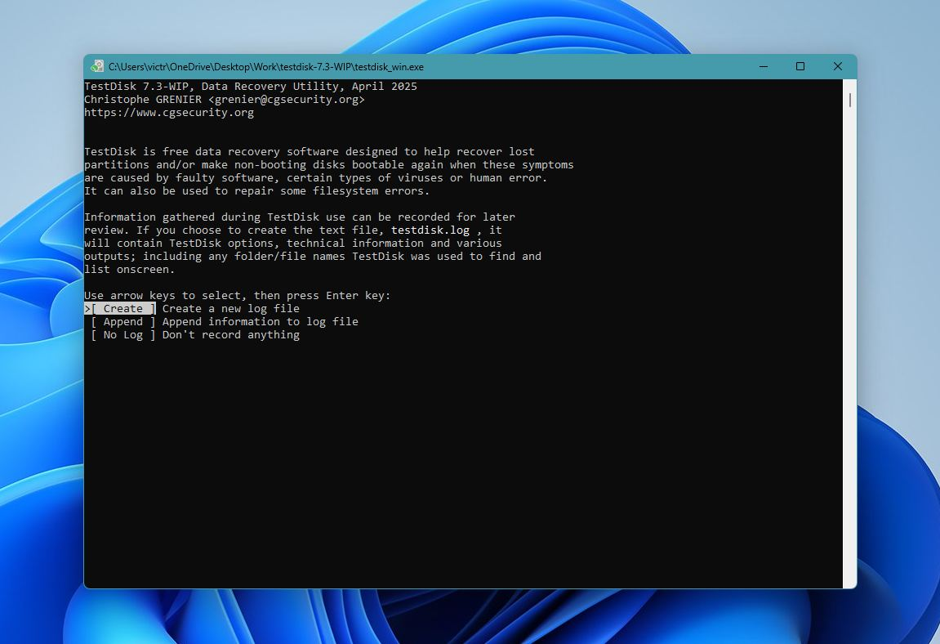Select the Append log option

click(x=123, y=322)
